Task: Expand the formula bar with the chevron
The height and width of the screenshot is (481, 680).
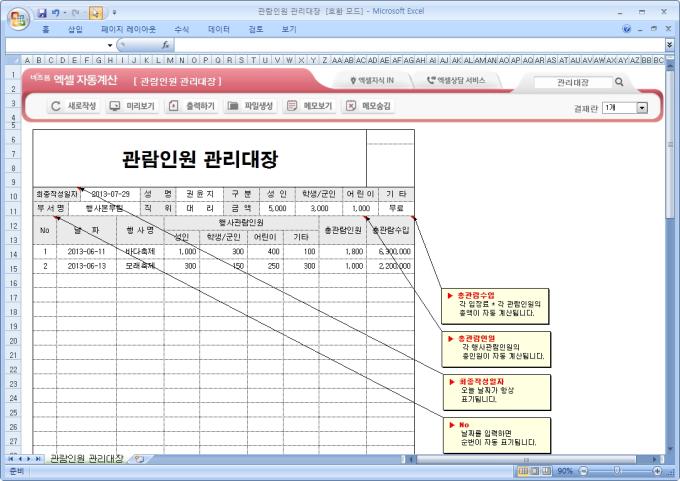Action: (670, 45)
